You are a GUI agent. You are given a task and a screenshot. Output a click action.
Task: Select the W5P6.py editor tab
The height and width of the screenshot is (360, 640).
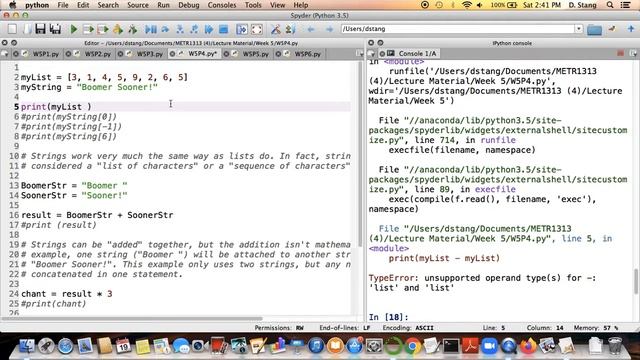[307, 54]
